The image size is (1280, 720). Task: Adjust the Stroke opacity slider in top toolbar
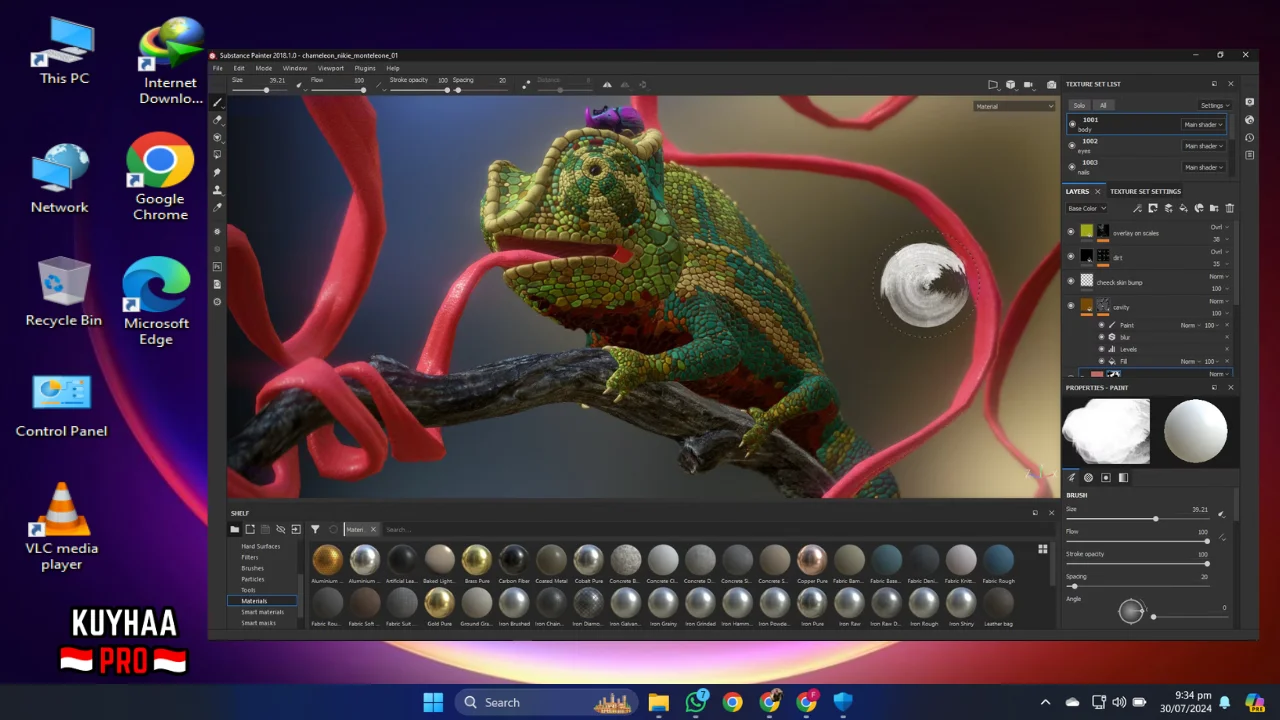[418, 90]
